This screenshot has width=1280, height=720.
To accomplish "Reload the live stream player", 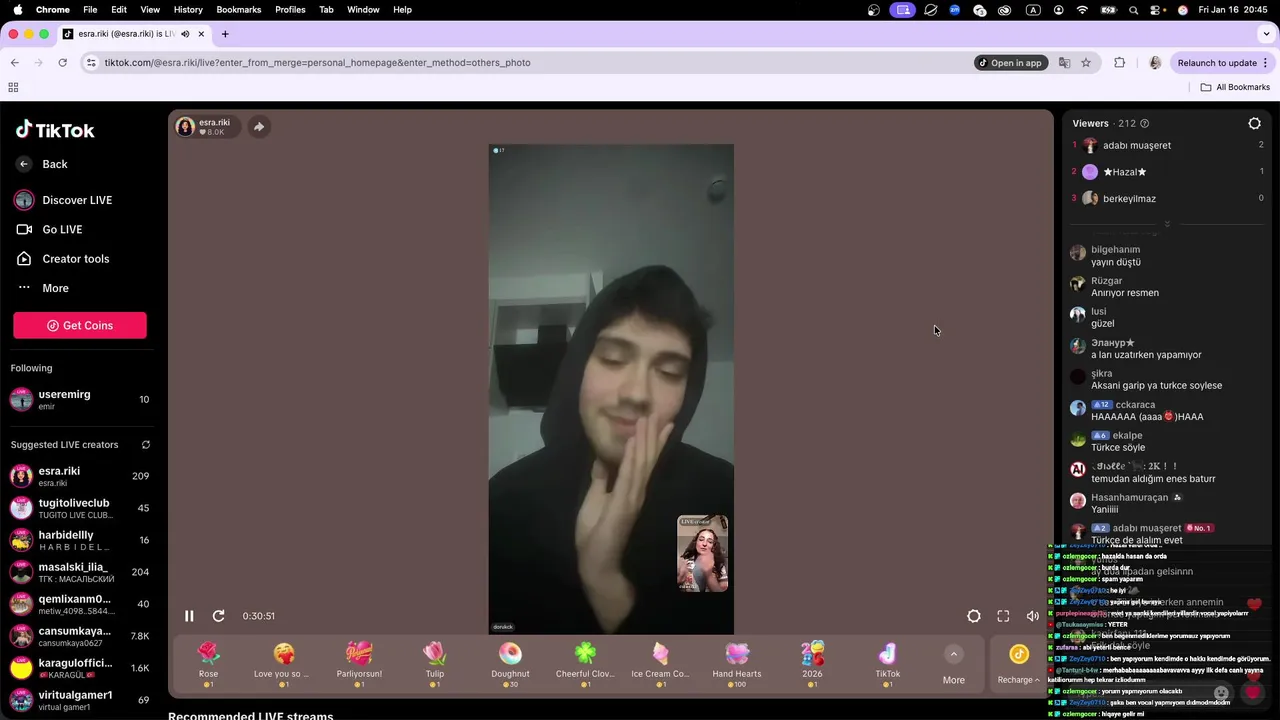I will tap(218, 616).
